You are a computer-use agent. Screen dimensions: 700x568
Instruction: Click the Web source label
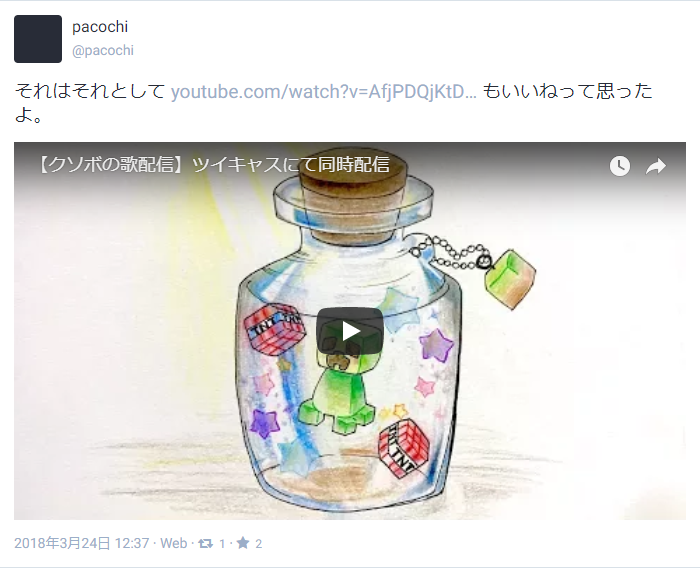[x=174, y=543]
